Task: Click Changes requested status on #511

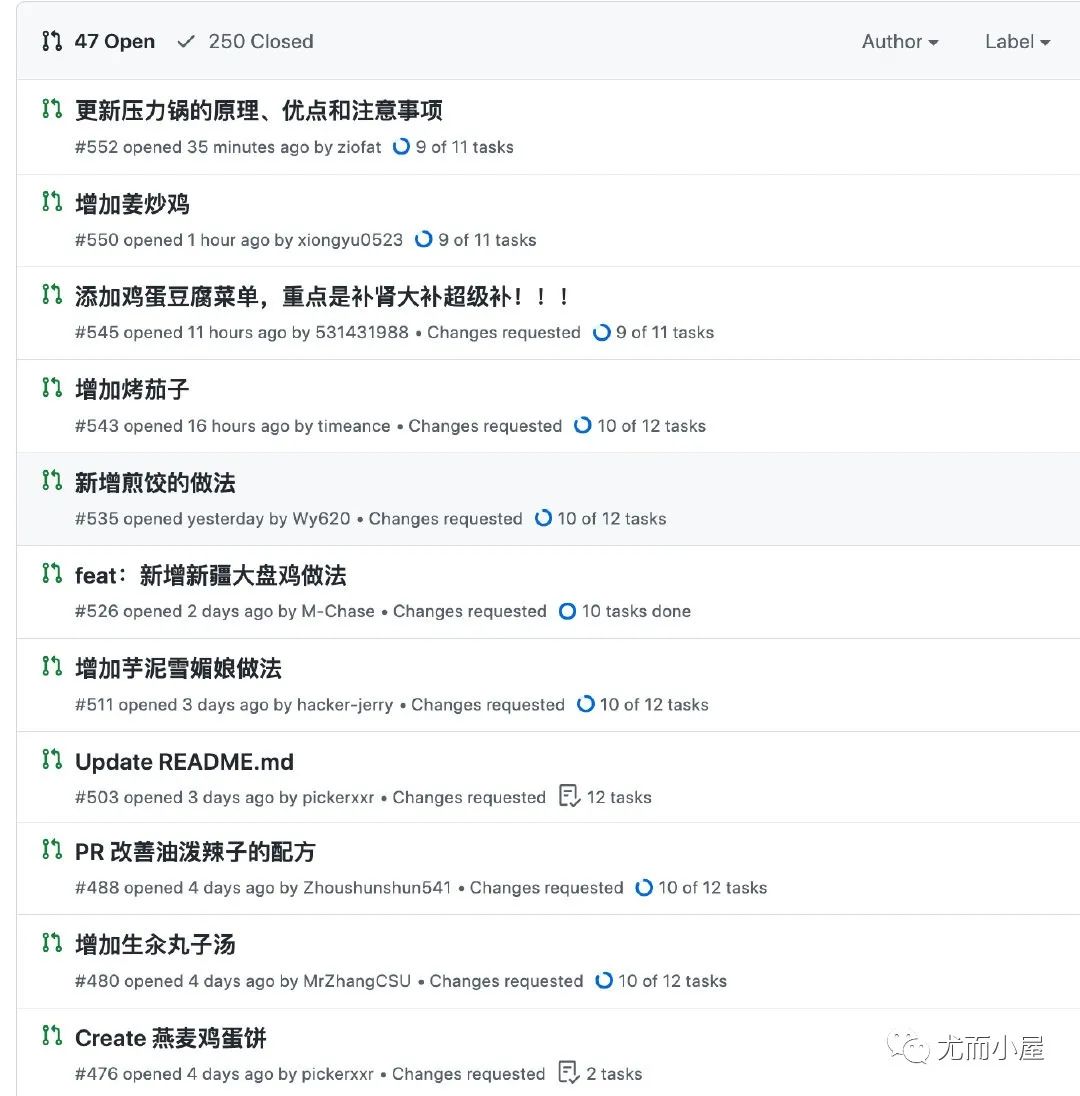Action: click(x=488, y=705)
